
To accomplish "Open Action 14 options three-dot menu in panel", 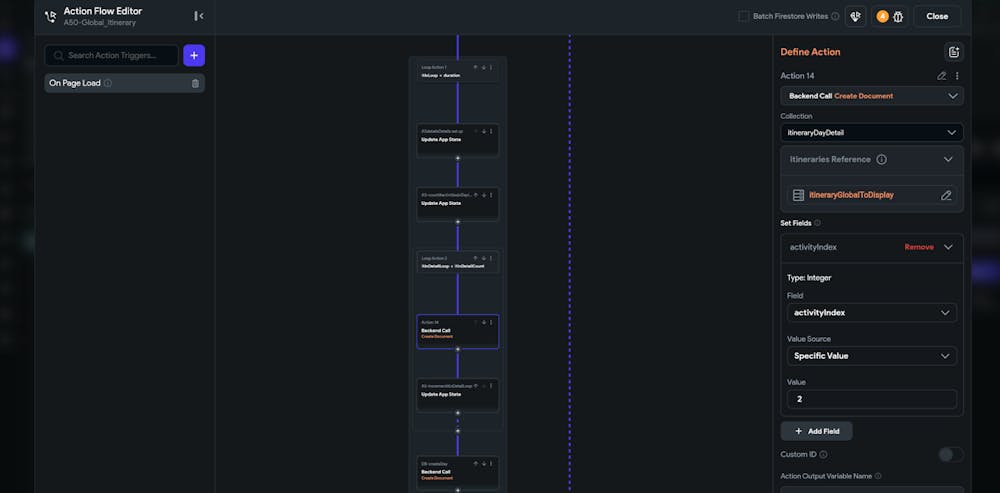I will tap(957, 76).
